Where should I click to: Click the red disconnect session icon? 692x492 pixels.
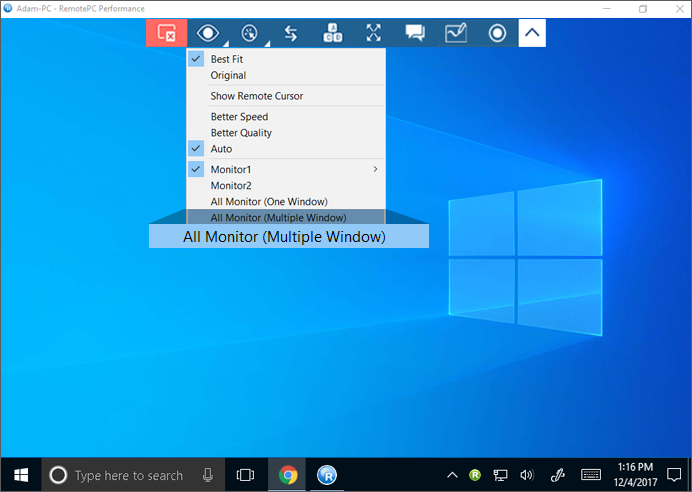point(166,33)
